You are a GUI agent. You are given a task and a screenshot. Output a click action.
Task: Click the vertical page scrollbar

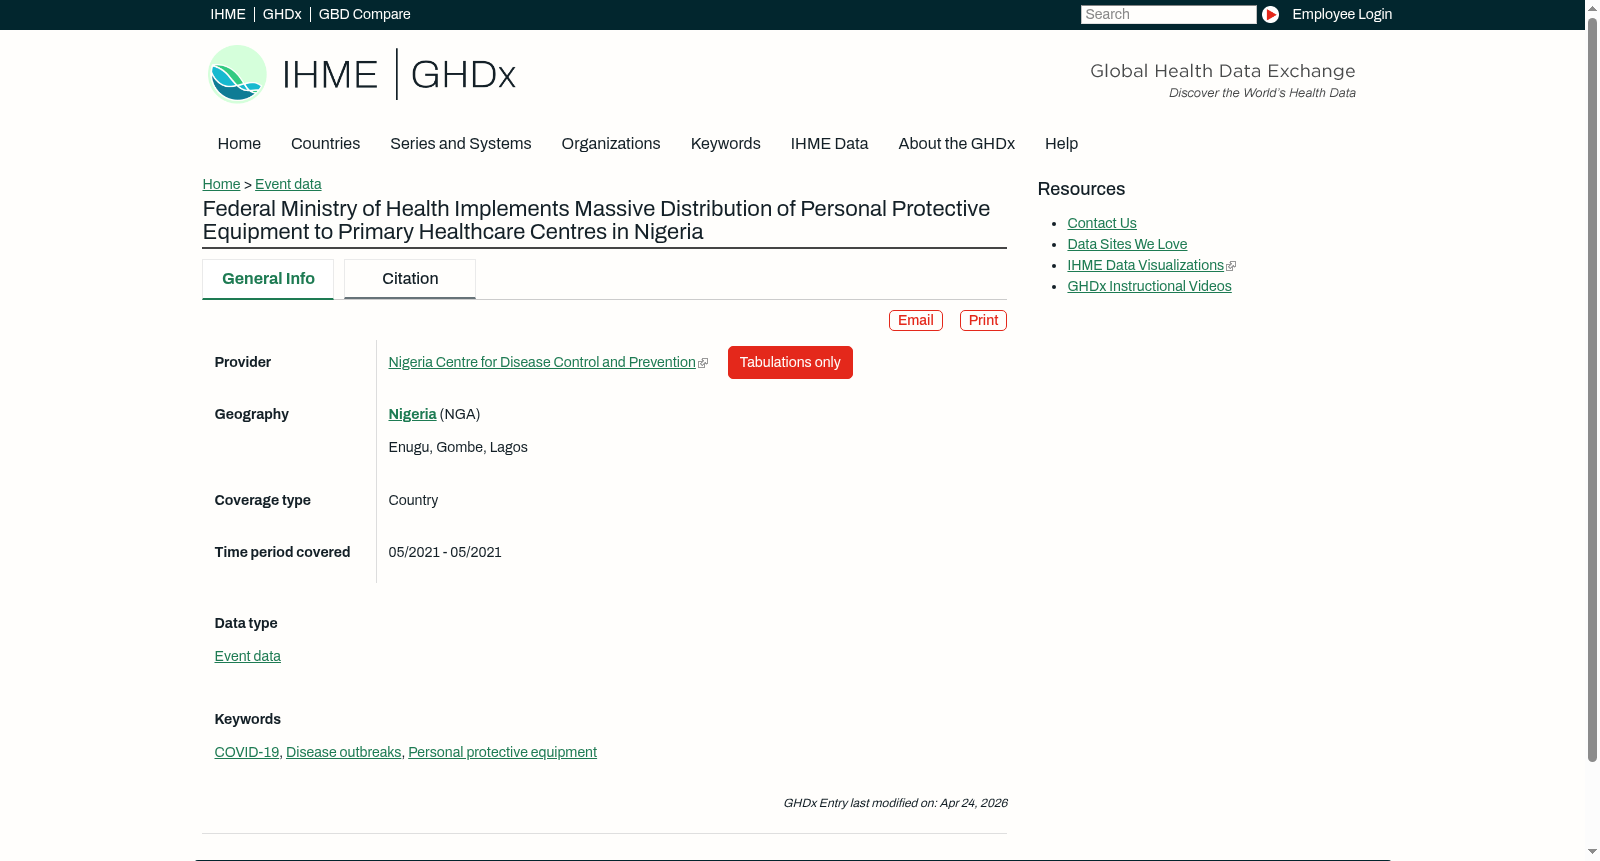pos(1592,390)
